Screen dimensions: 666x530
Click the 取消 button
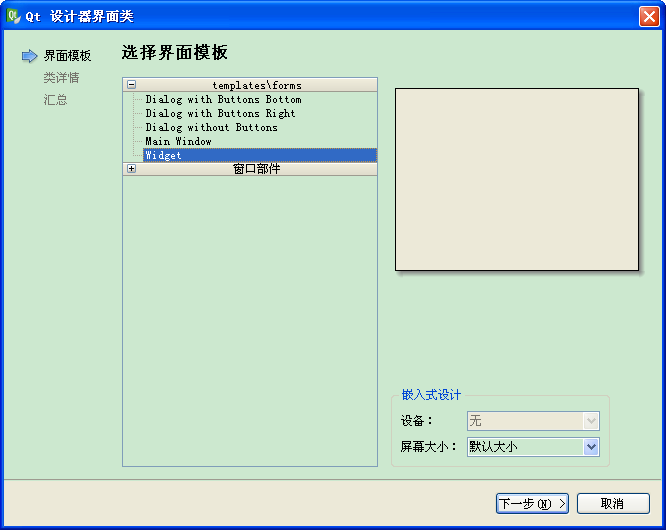[x=613, y=504]
